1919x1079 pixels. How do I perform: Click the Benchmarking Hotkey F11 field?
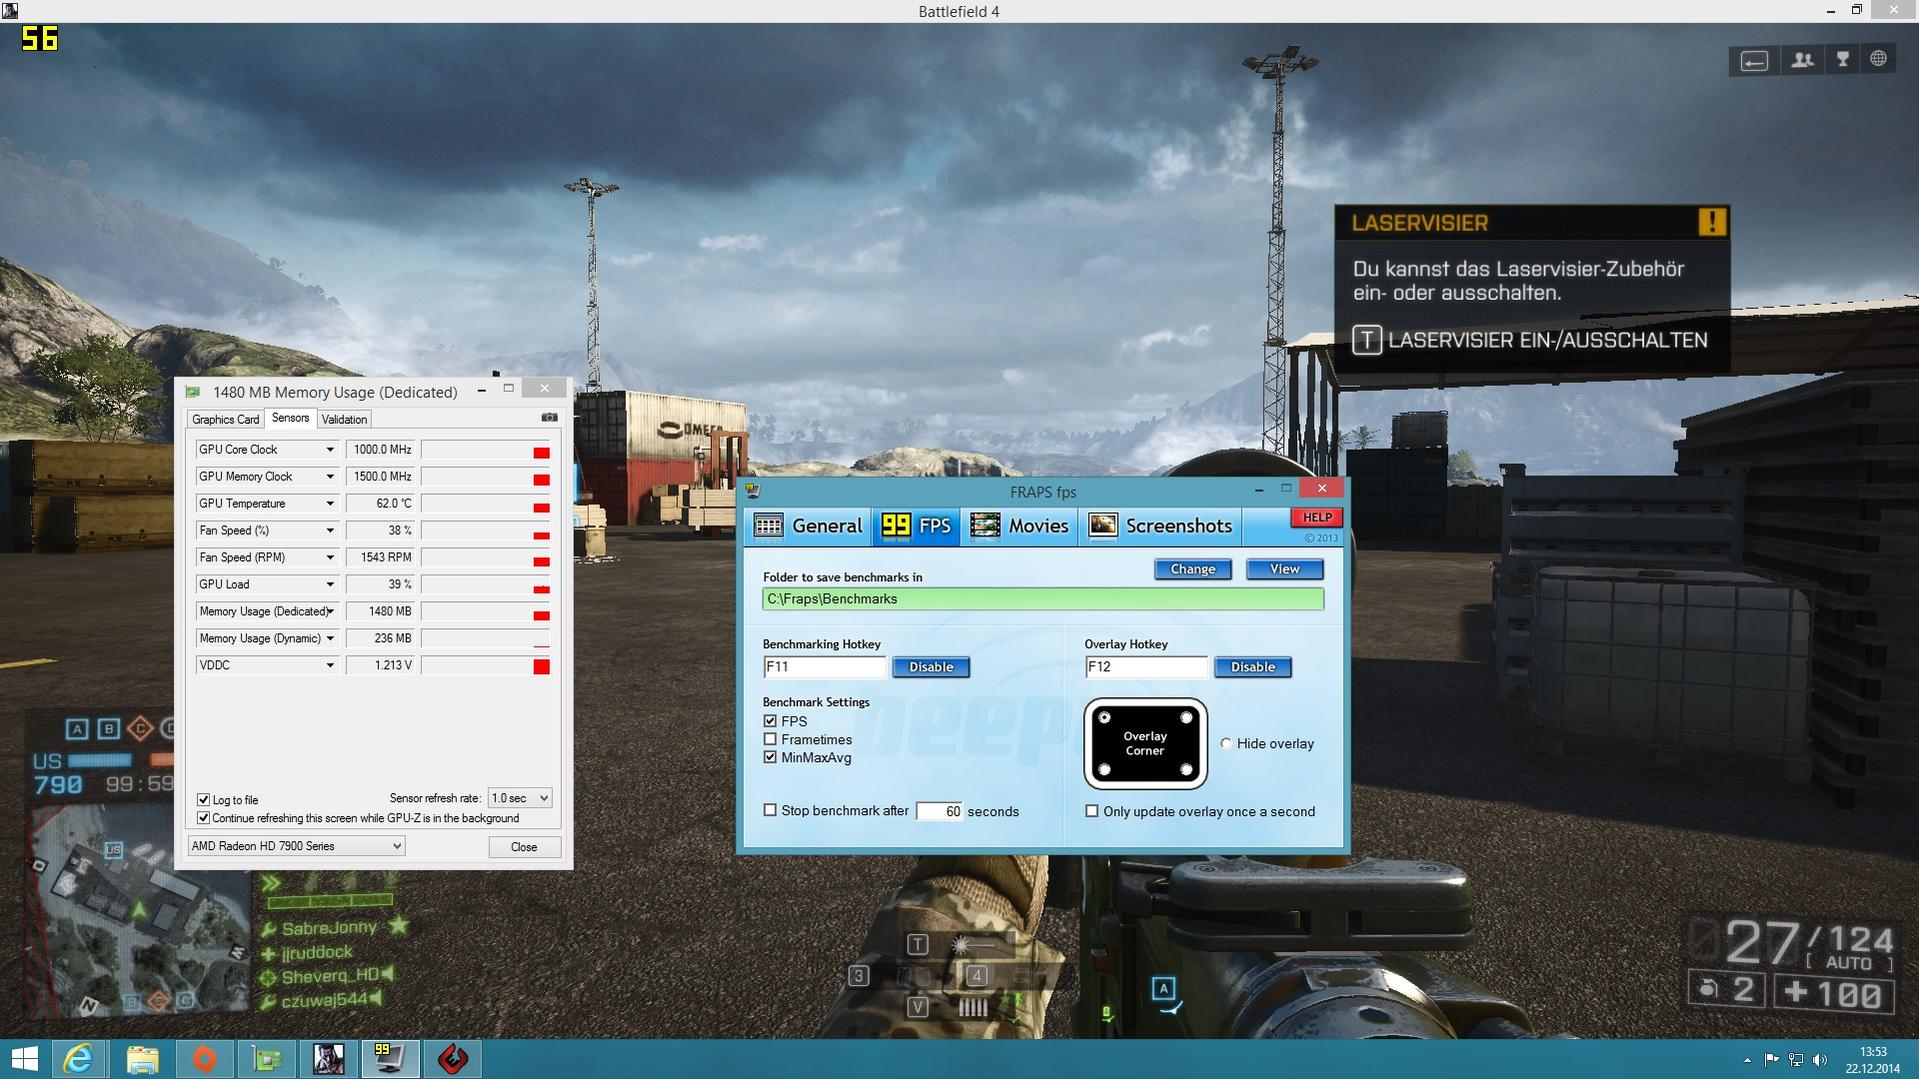point(824,667)
